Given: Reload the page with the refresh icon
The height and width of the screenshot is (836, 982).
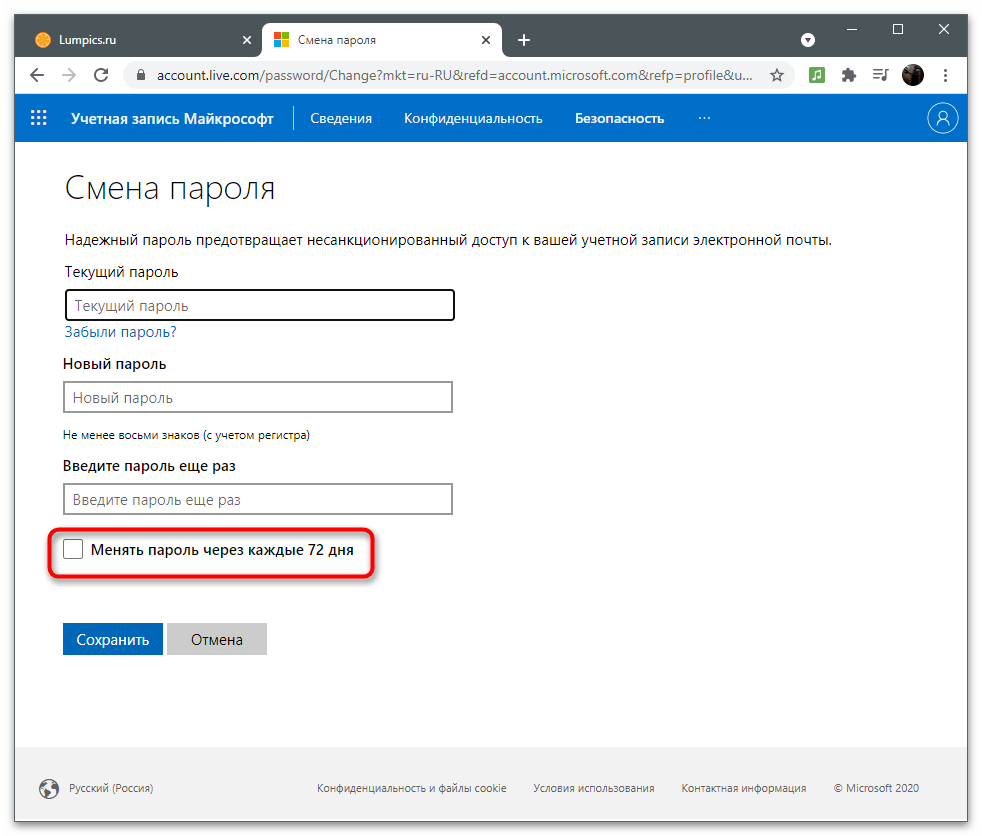Looking at the screenshot, I should (101, 75).
